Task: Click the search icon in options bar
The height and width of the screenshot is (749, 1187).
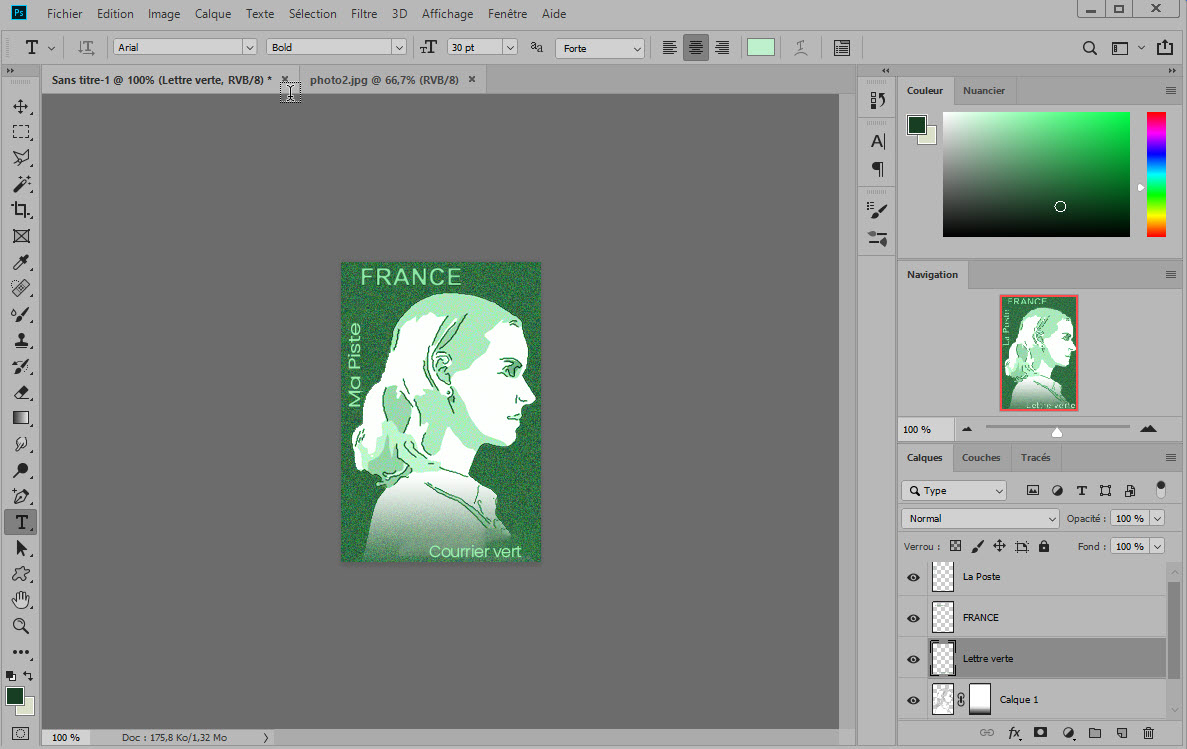Action: [1089, 48]
